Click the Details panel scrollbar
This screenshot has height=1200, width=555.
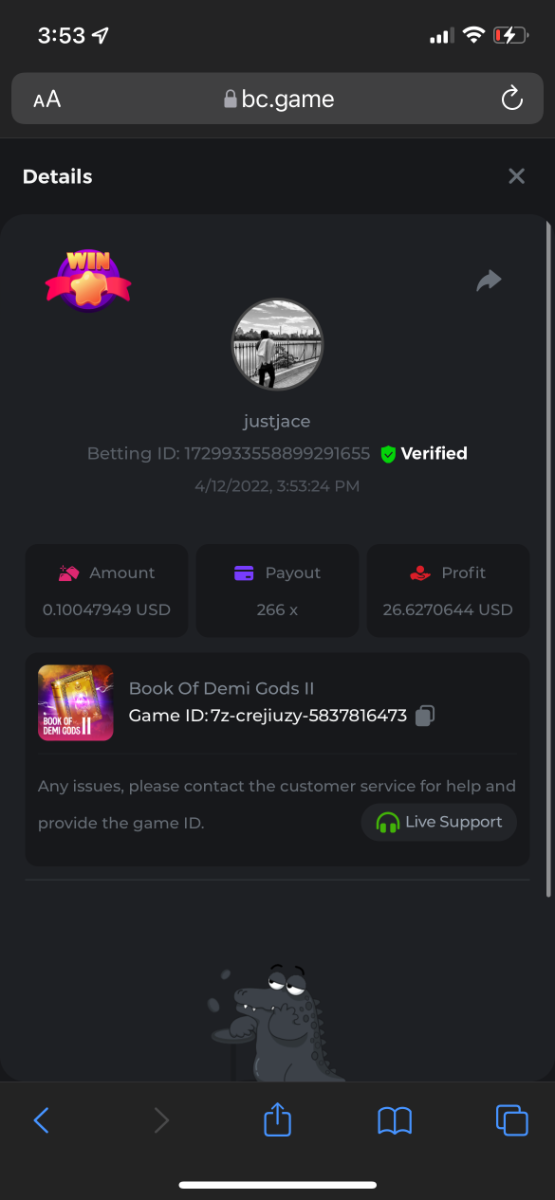[548, 560]
